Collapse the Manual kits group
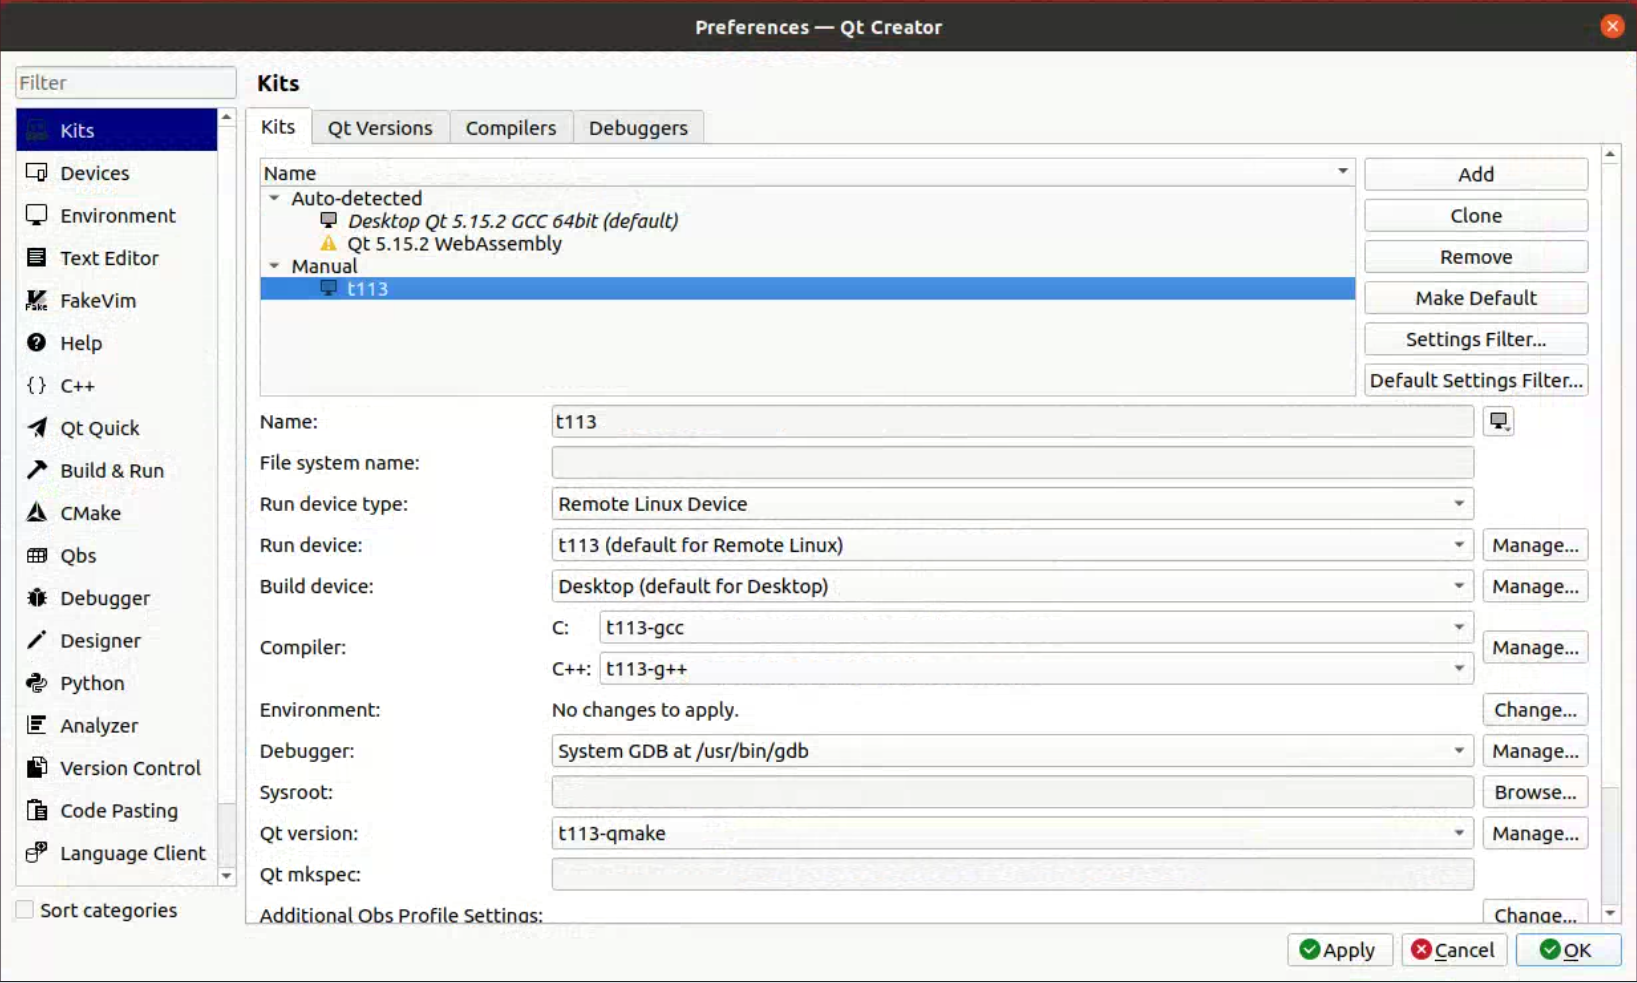This screenshot has height=983, width=1637. click(x=274, y=266)
